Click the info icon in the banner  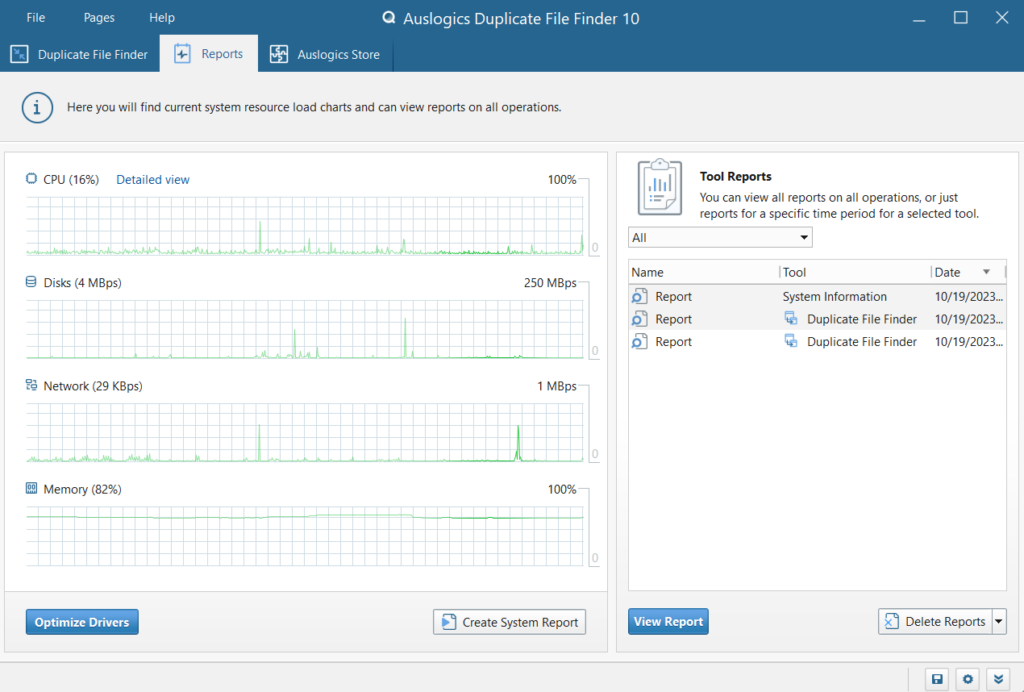[x=37, y=107]
